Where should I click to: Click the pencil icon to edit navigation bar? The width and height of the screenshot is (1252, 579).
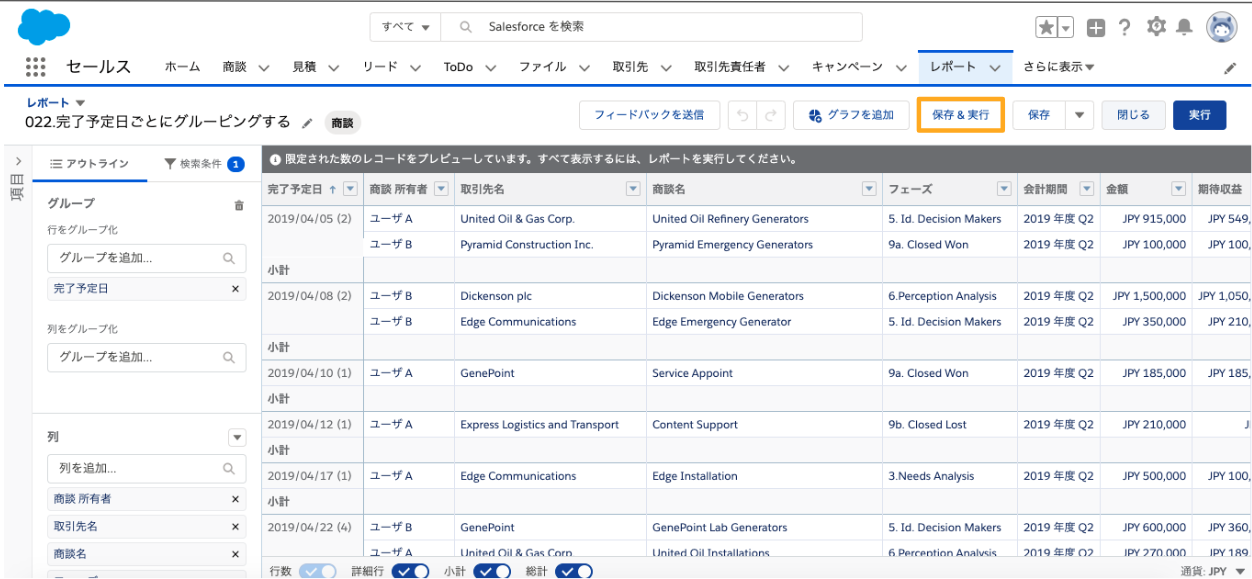[1230, 68]
